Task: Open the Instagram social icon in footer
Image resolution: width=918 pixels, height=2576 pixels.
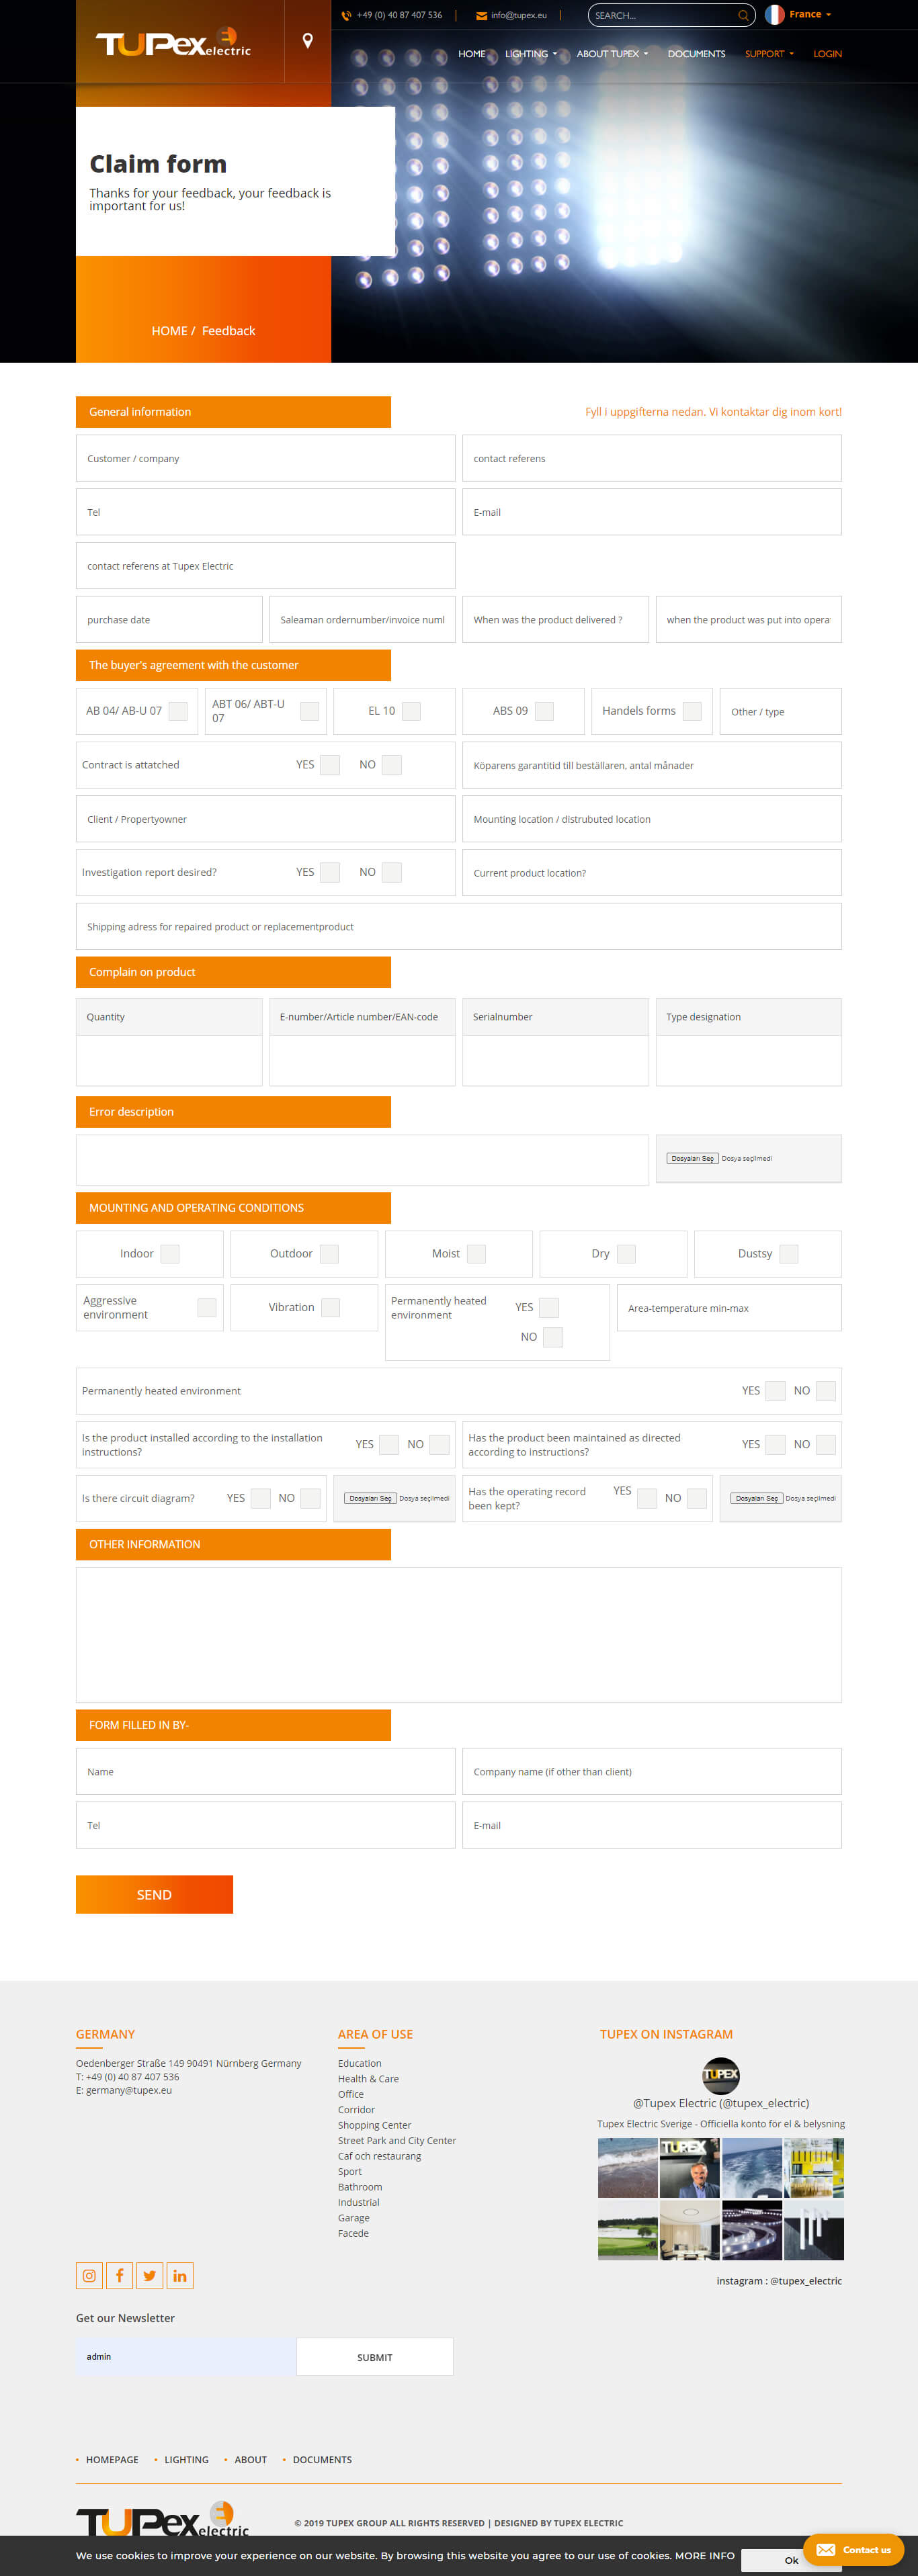Action: tap(89, 2275)
